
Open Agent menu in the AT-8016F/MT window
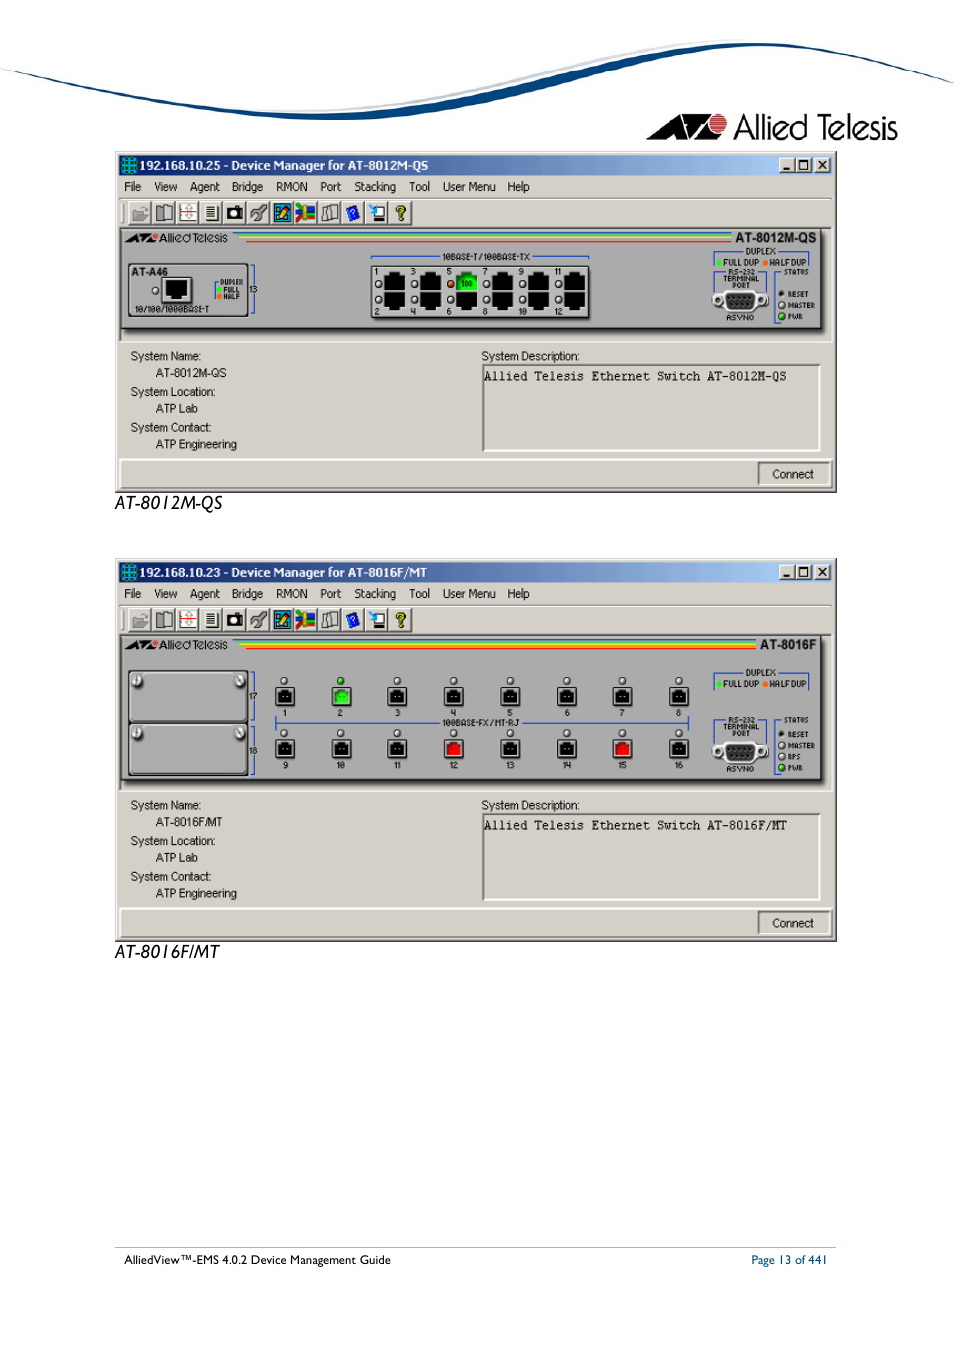point(205,594)
